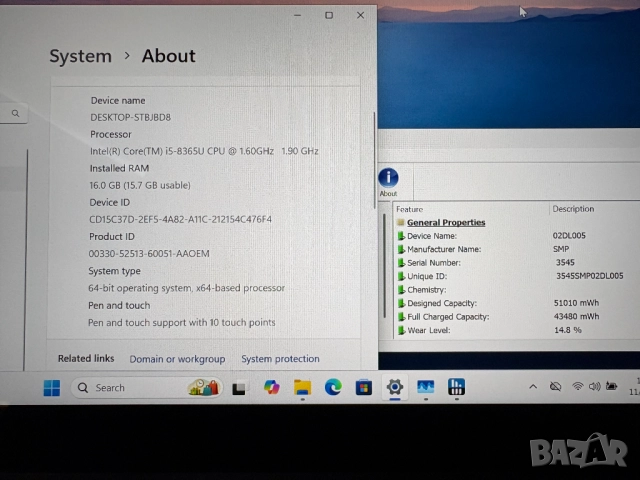The image size is (640, 480).
Task: Click the 14.8 % wear level value
Action: pos(568,330)
